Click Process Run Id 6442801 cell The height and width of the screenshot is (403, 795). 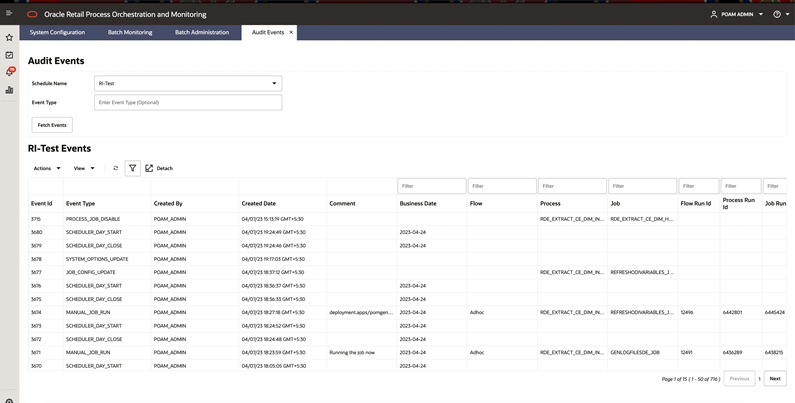pos(732,312)
